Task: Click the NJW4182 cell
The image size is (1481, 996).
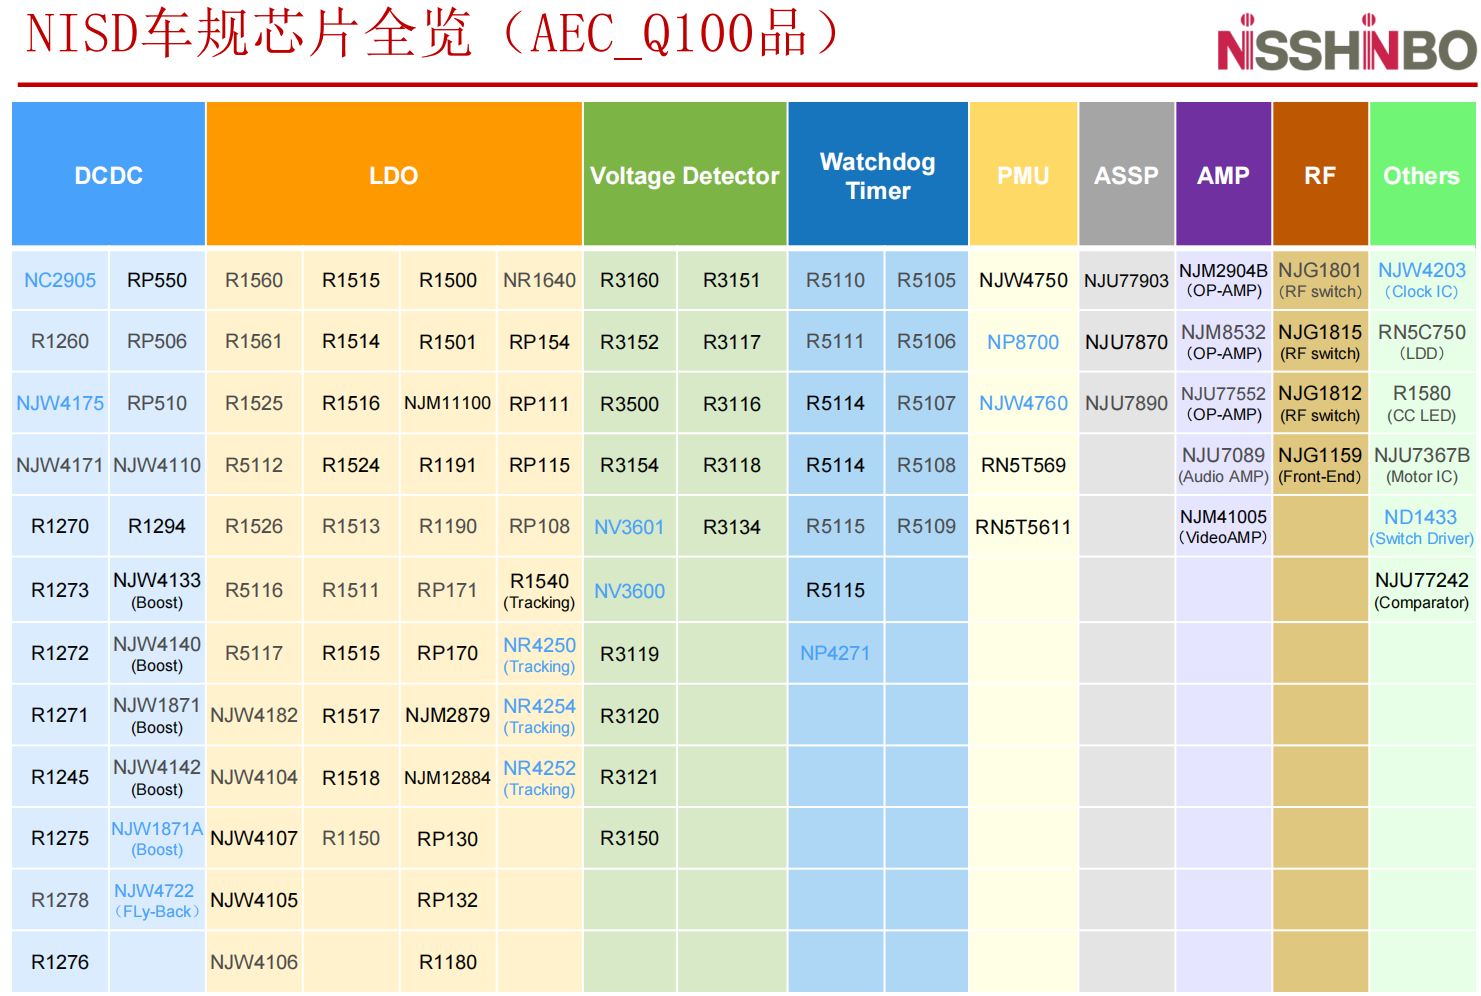Action: click(x=254, y=715)
